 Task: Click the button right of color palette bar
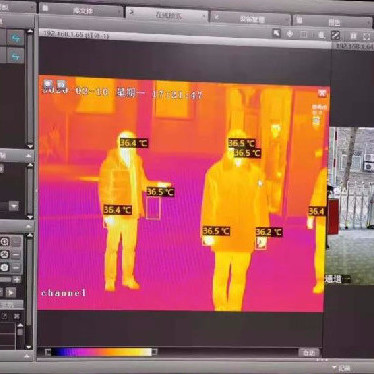(309, 352)
